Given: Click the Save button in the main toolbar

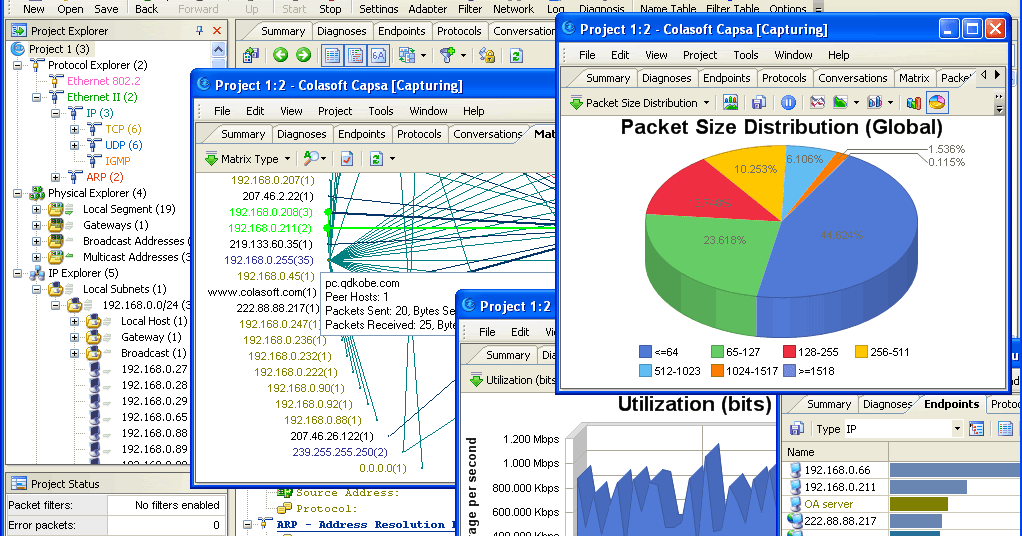Looking at the screenshot, I should click(106, 8).
